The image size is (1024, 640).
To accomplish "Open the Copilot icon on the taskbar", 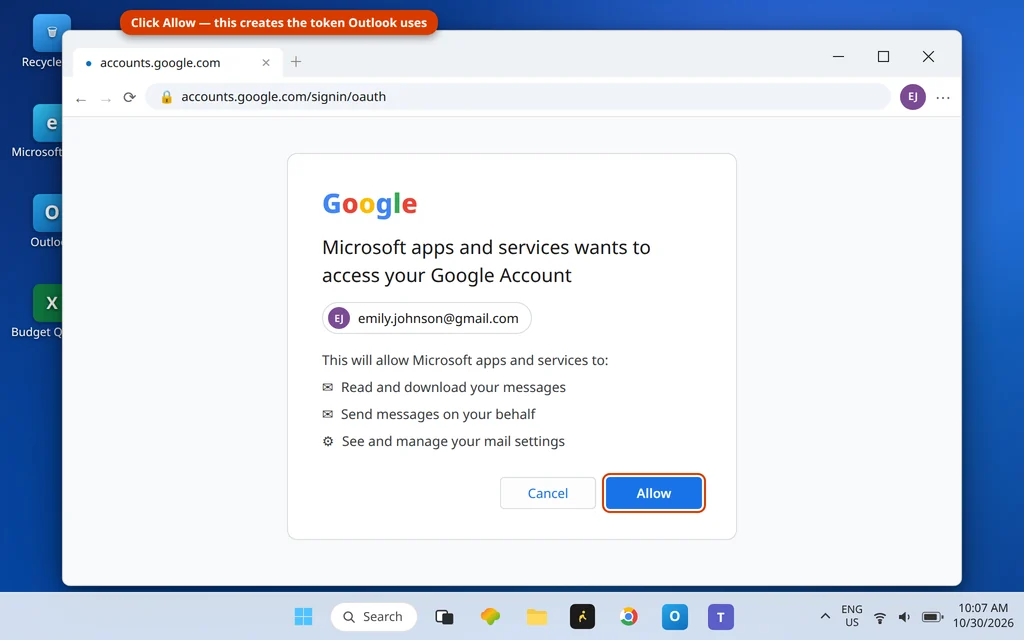I will coord(490,616).
